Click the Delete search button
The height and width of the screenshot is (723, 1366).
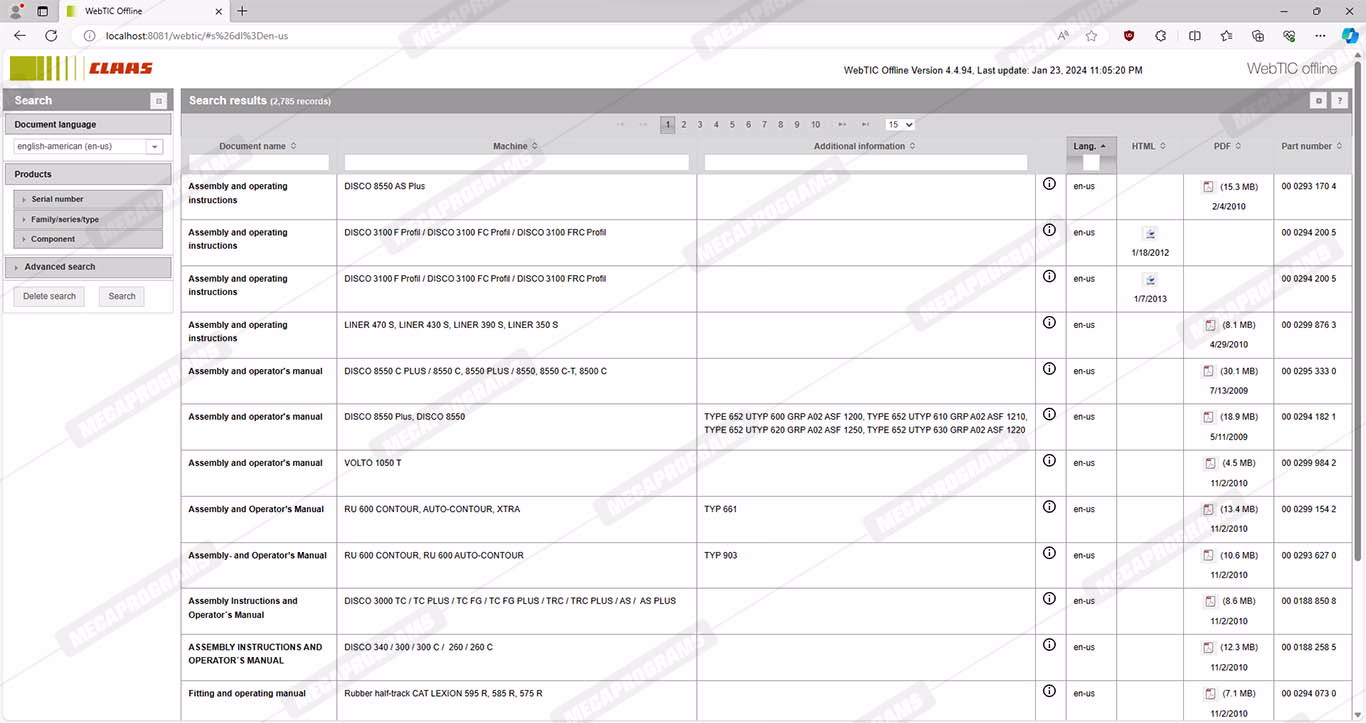coord(49,296)
